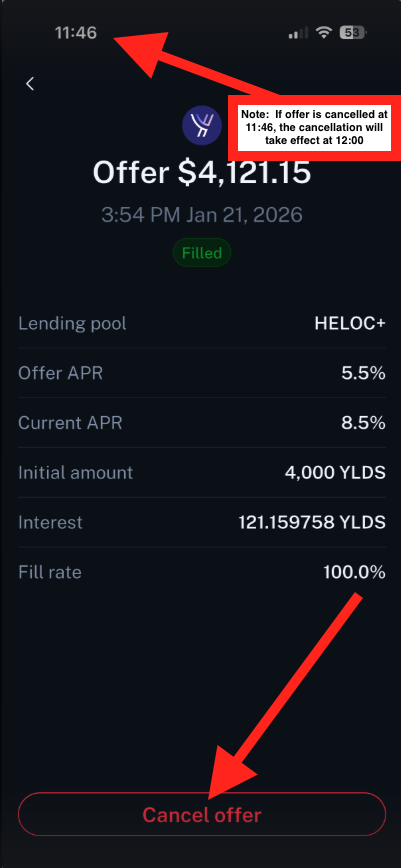401x868 pixels.
Task: Tap the HELOC+ pool value
Action: [x=350, y=323]
